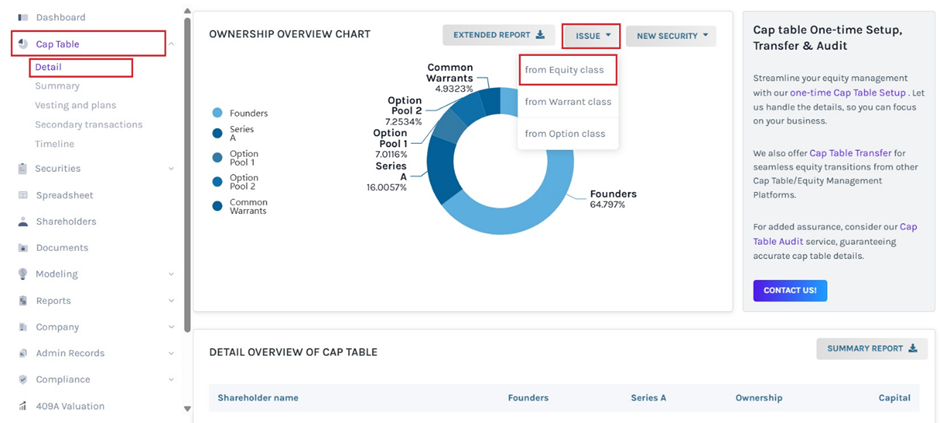Click the Securities clipboard icon
The width and height of the screenshot is (940, 423).
point(23,168)
